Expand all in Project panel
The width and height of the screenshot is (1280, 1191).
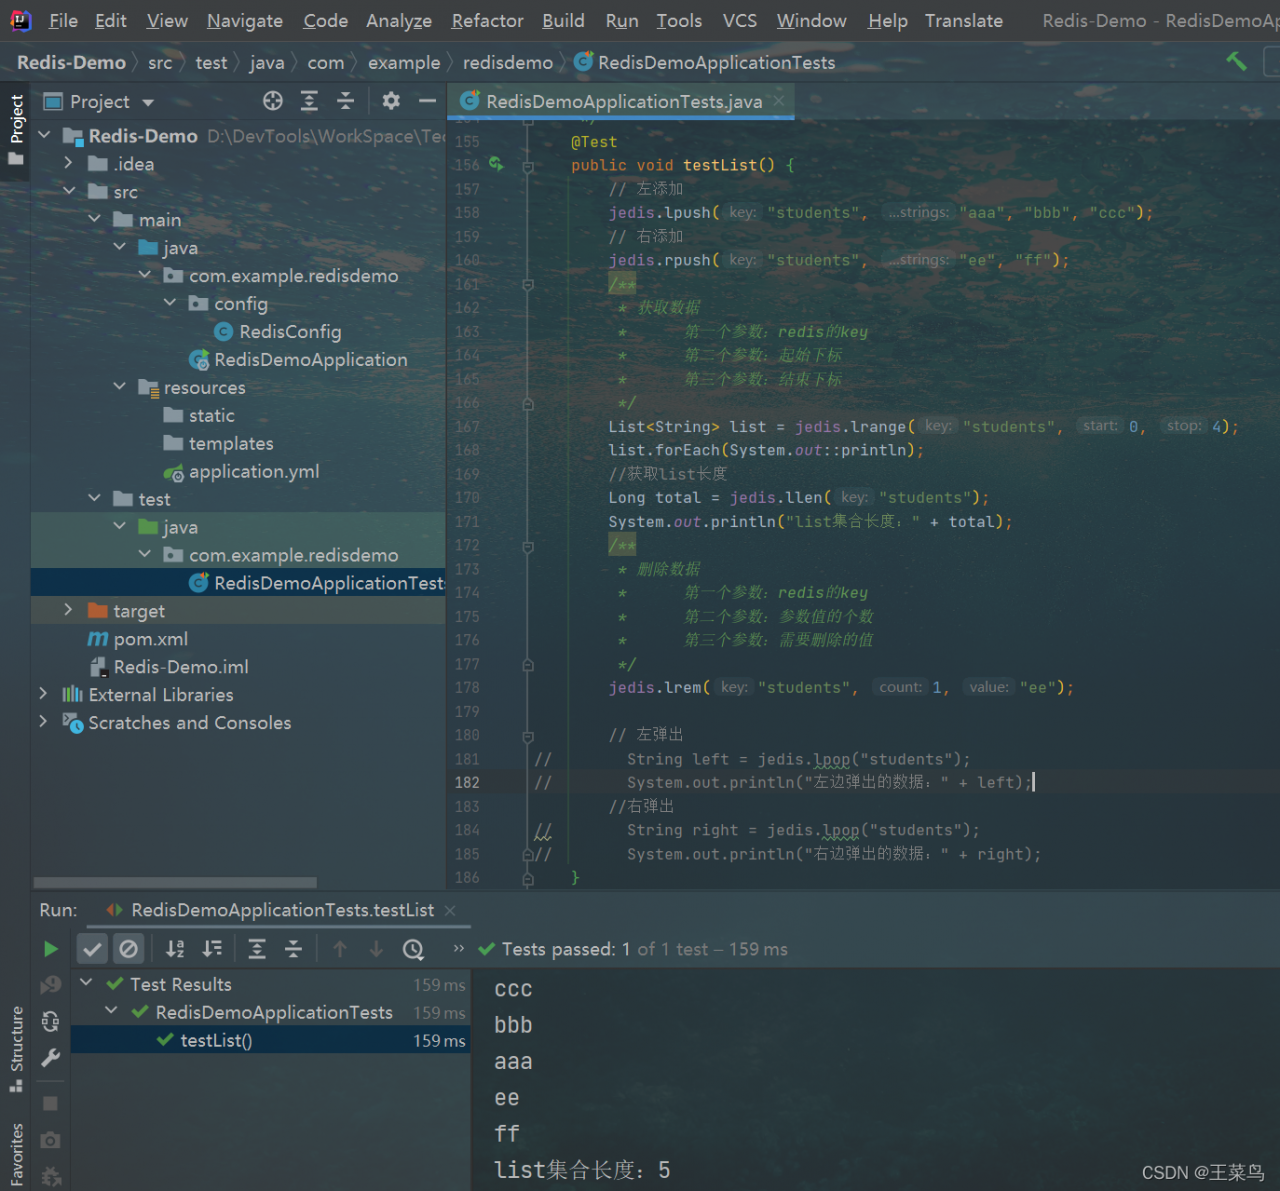309,101
